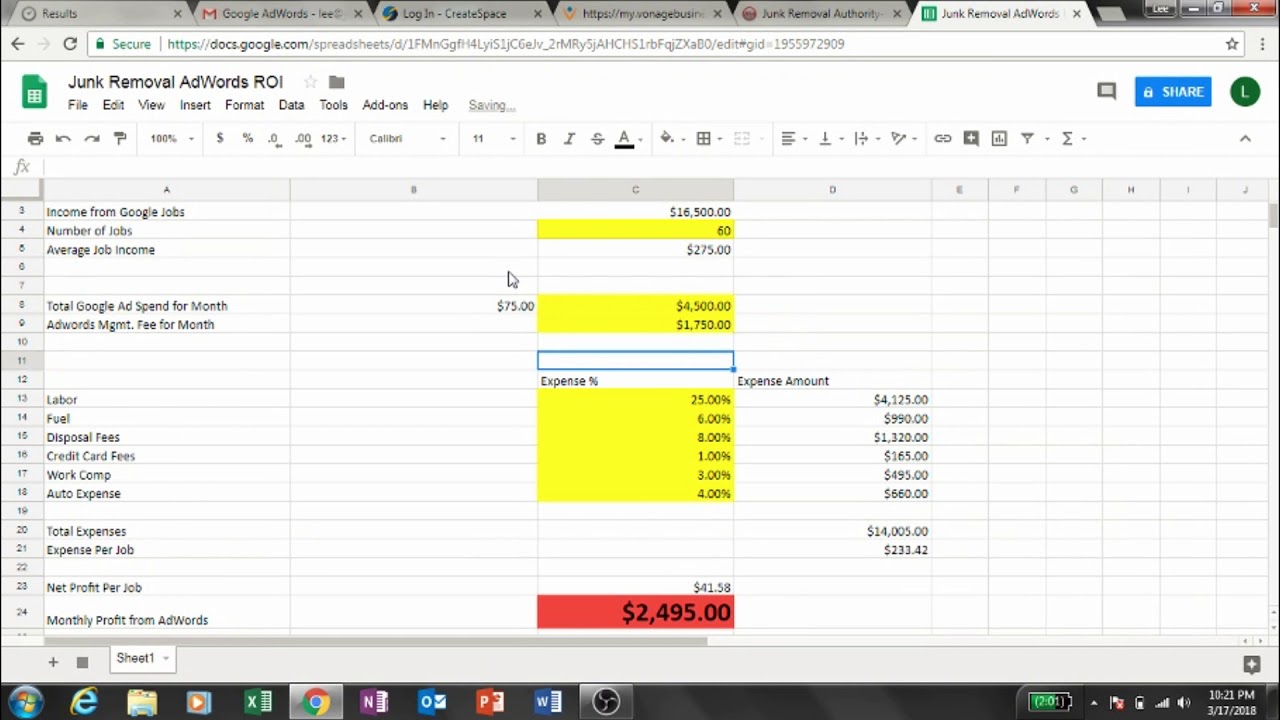Screen dimensions: 1280x720
Task: Open the Functions sigma menu
Action: 1067,138
